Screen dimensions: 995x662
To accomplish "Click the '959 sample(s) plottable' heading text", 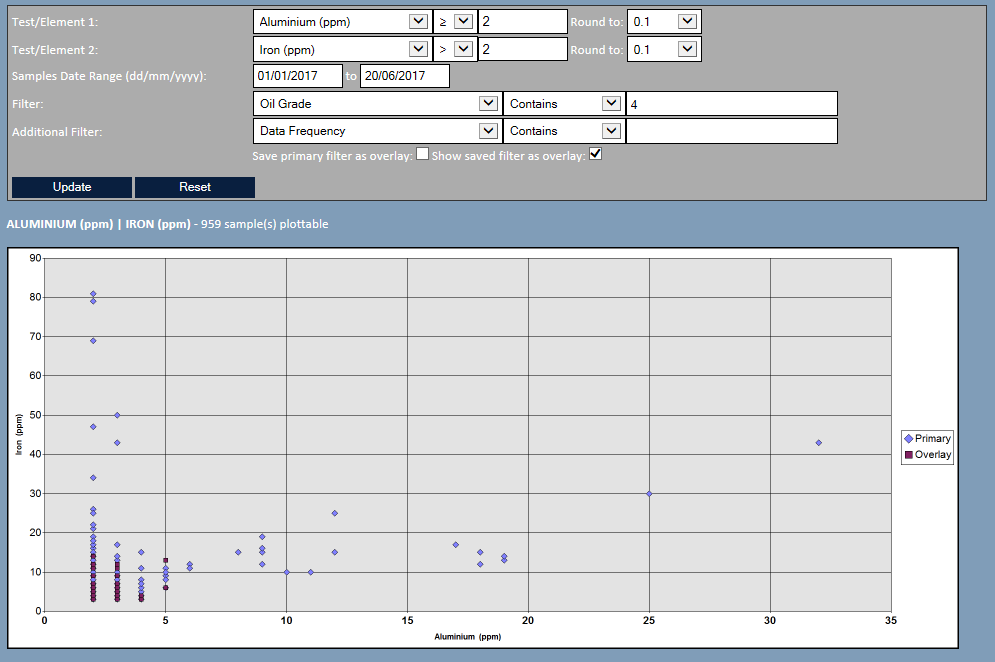I will point(265,224).
